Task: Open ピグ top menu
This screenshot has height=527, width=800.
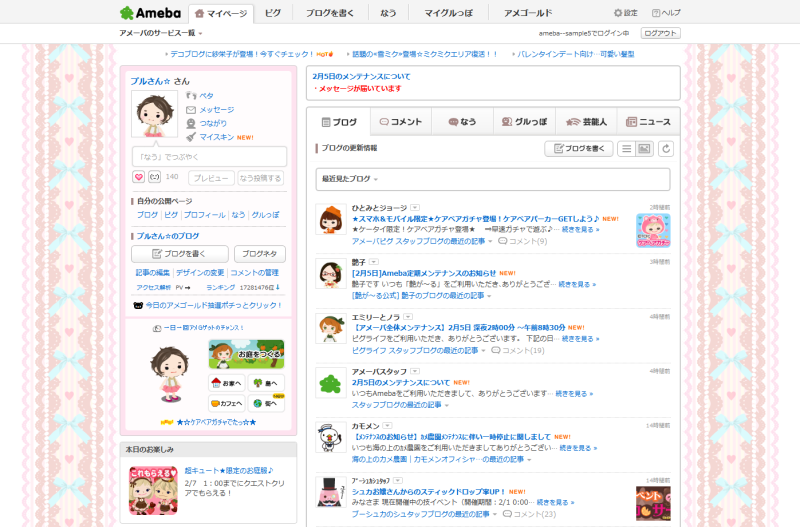Action: [273, 13]
